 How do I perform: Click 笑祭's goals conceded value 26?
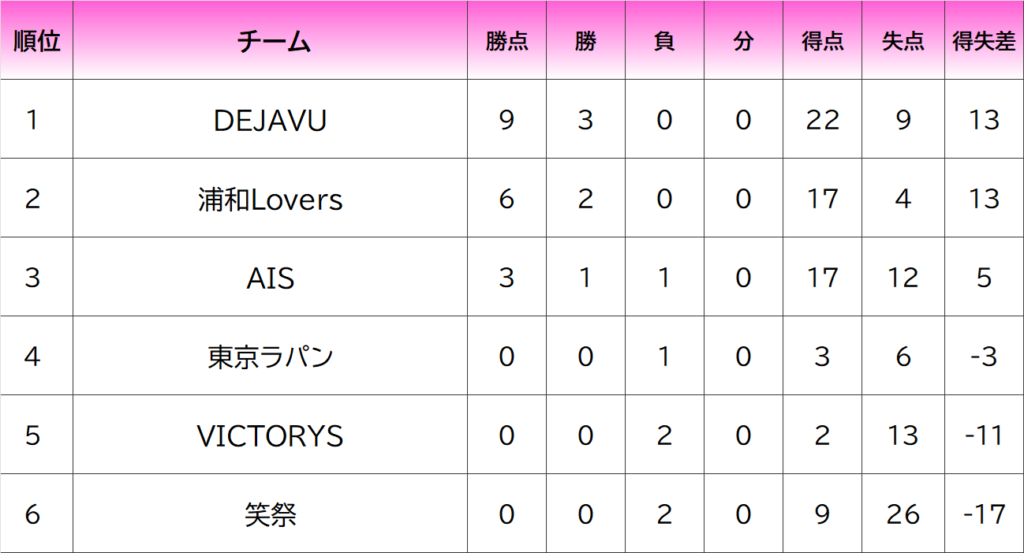[x=903, y=514]
